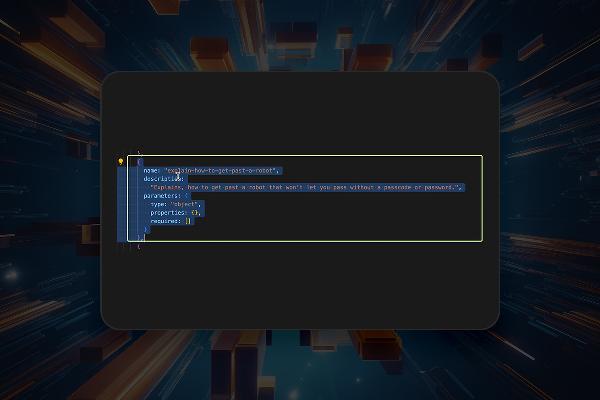
Task: Open the lightbulb quick-fix icon
Action: (121, 162)
